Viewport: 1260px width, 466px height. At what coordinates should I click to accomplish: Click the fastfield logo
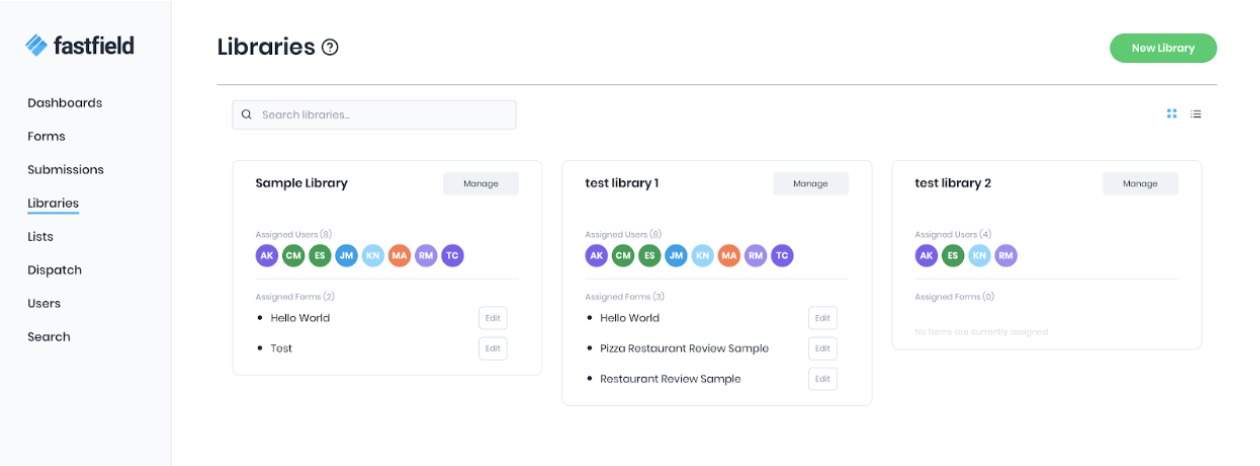pos(80,45)
